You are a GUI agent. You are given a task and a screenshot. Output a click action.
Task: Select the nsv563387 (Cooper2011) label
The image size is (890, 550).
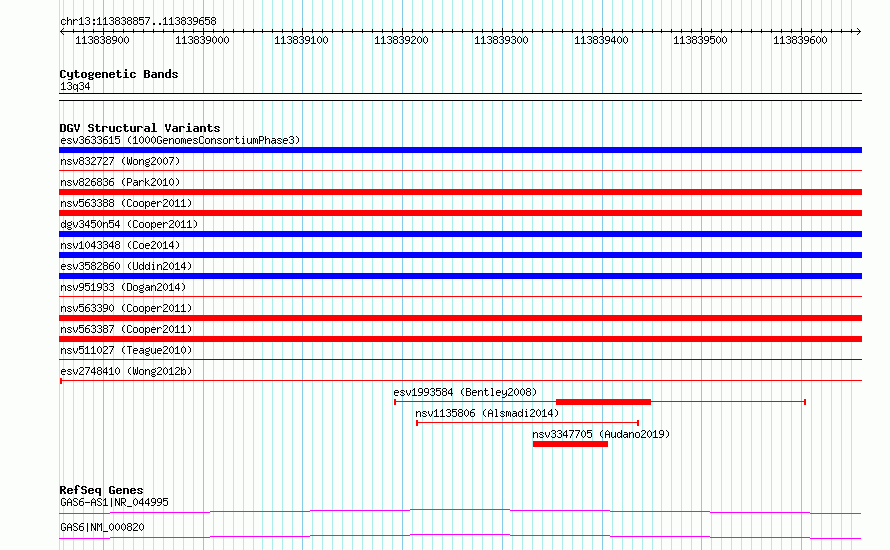tap(126, 329)
